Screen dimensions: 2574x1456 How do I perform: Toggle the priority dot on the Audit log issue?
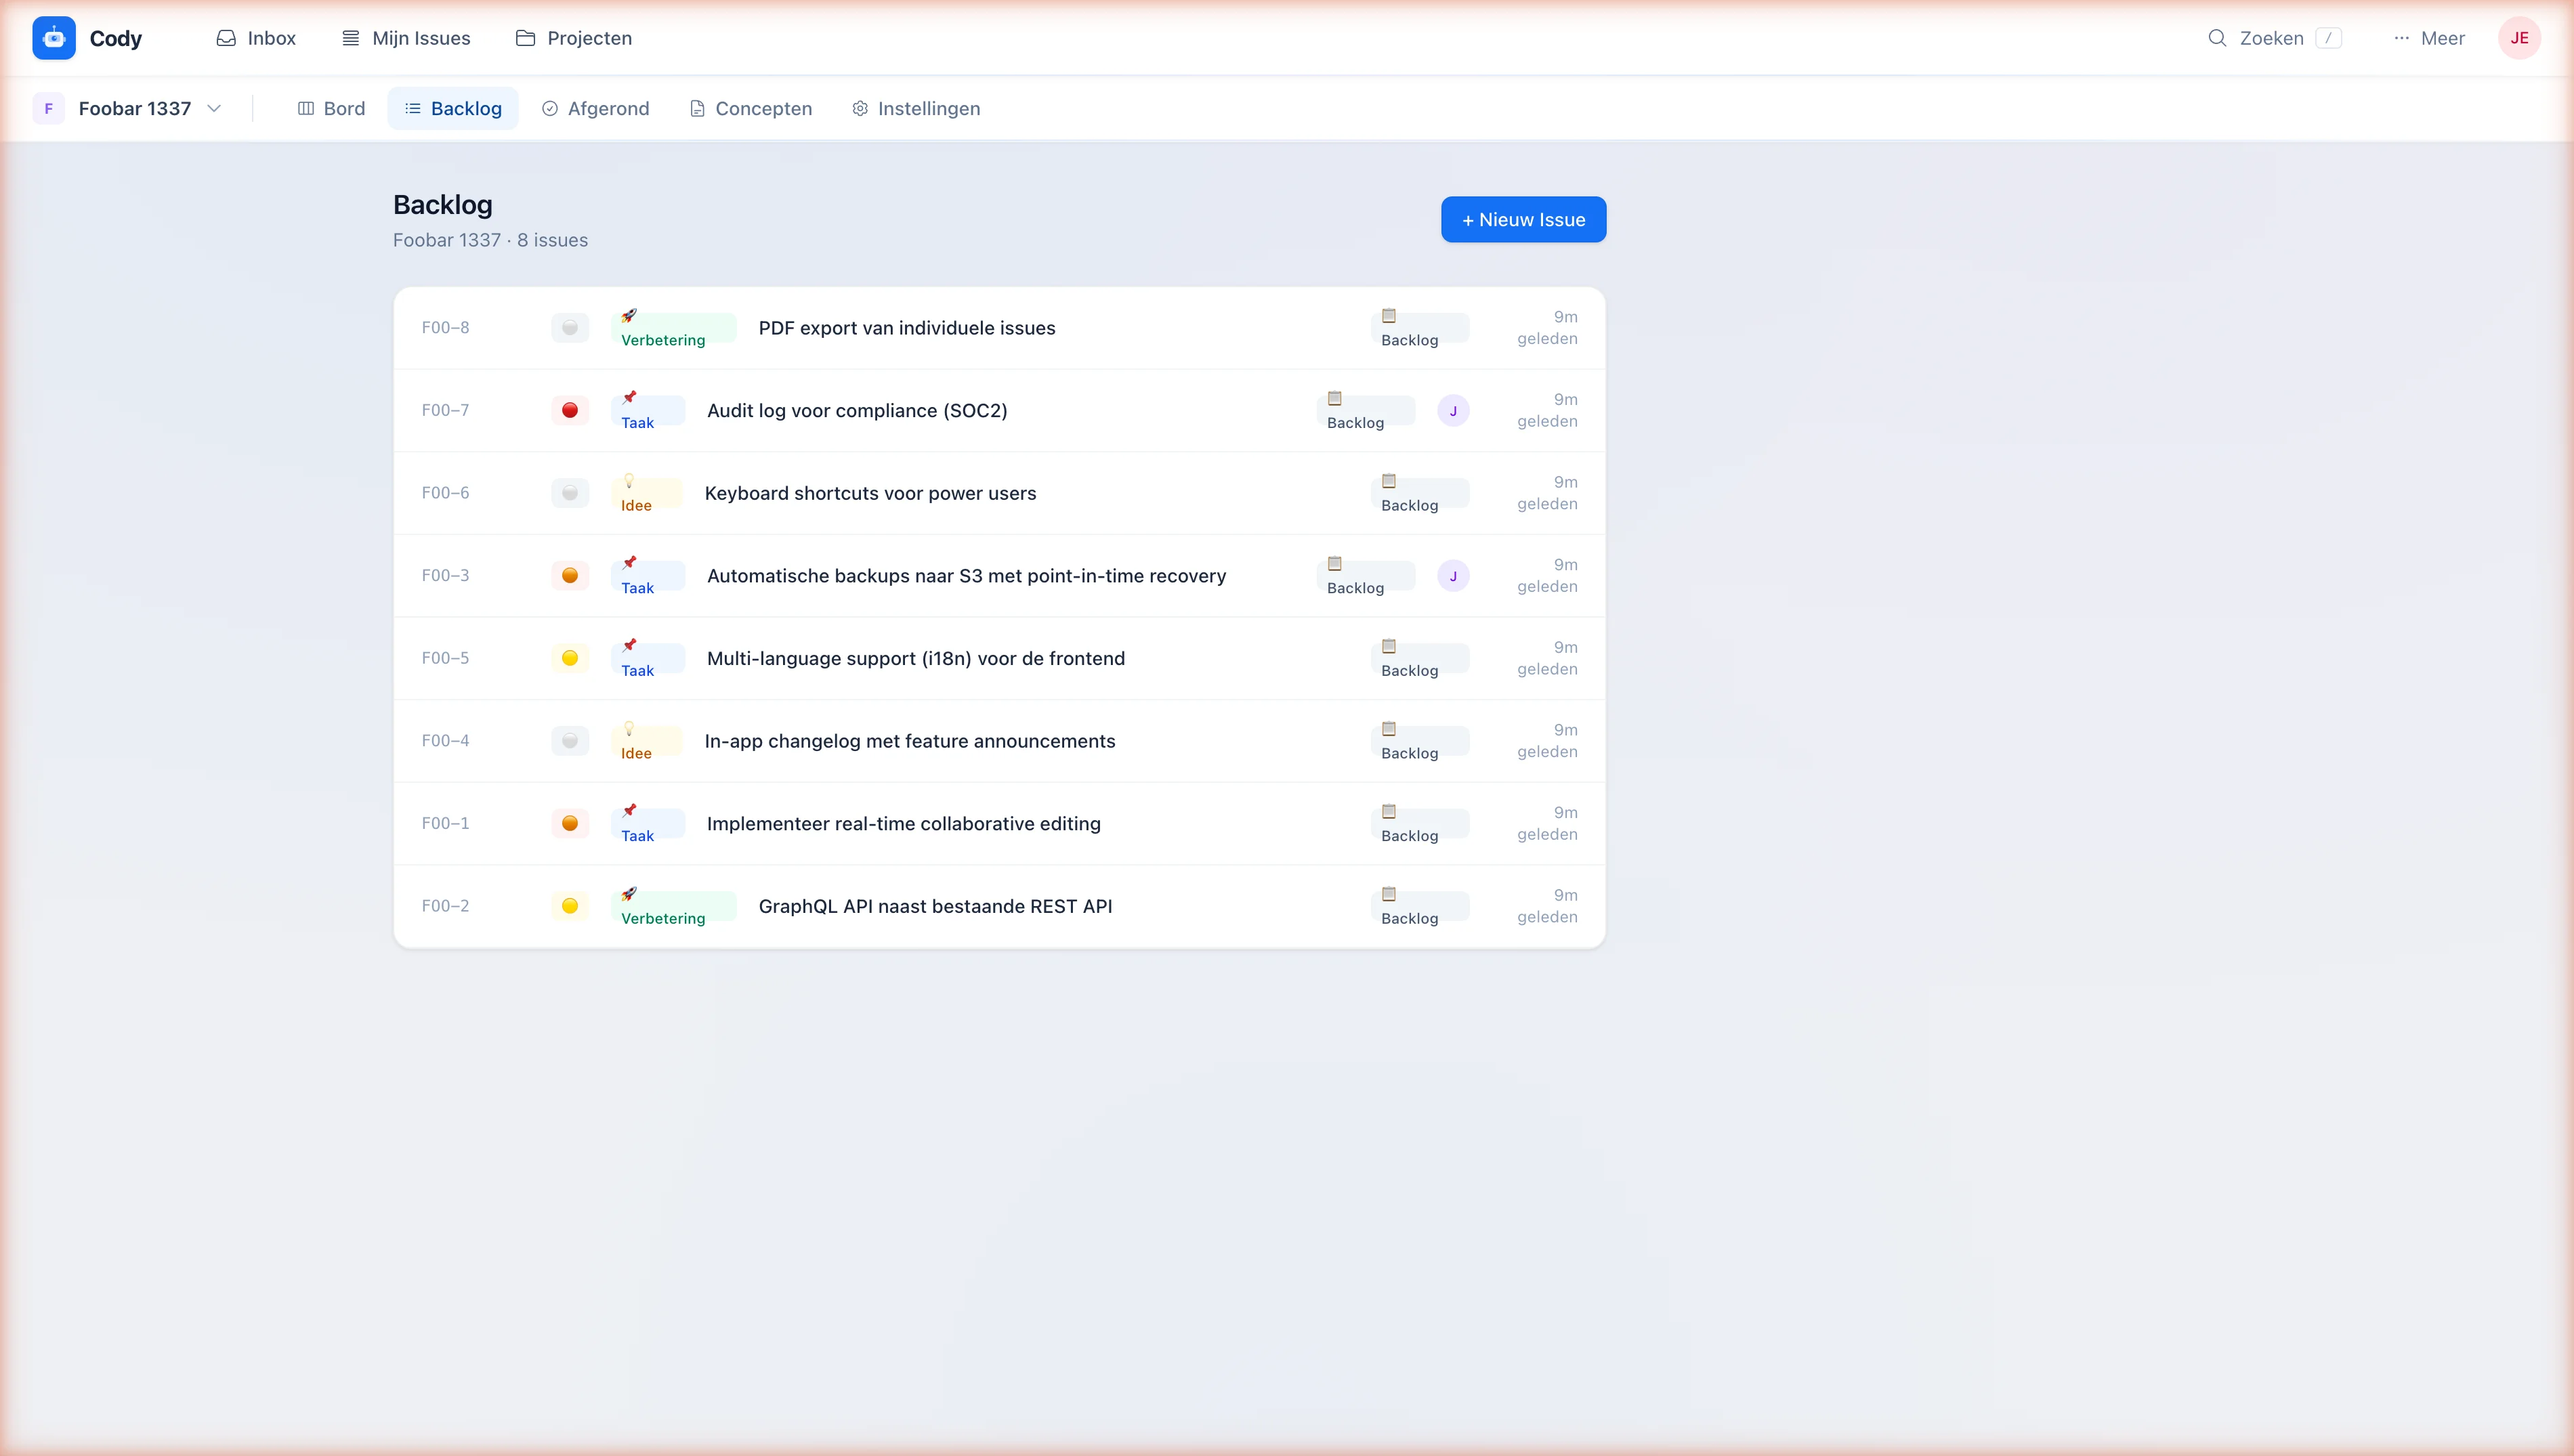[x=569, y=410]
